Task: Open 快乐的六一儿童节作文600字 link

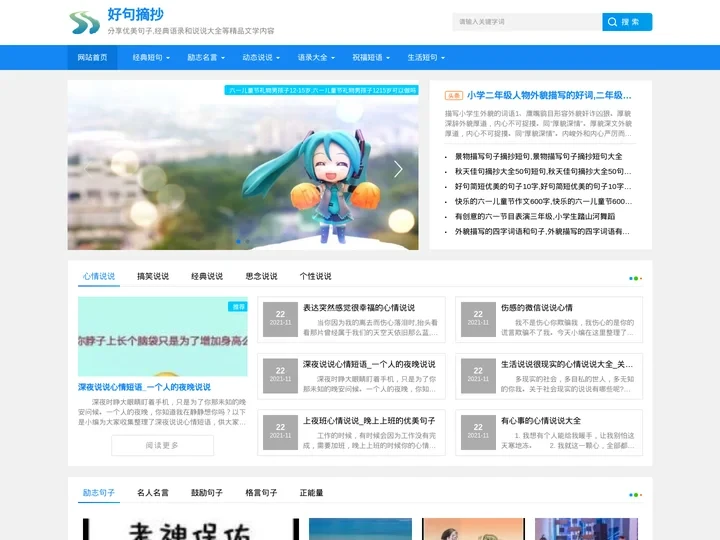Action: (x=543, y=201)
